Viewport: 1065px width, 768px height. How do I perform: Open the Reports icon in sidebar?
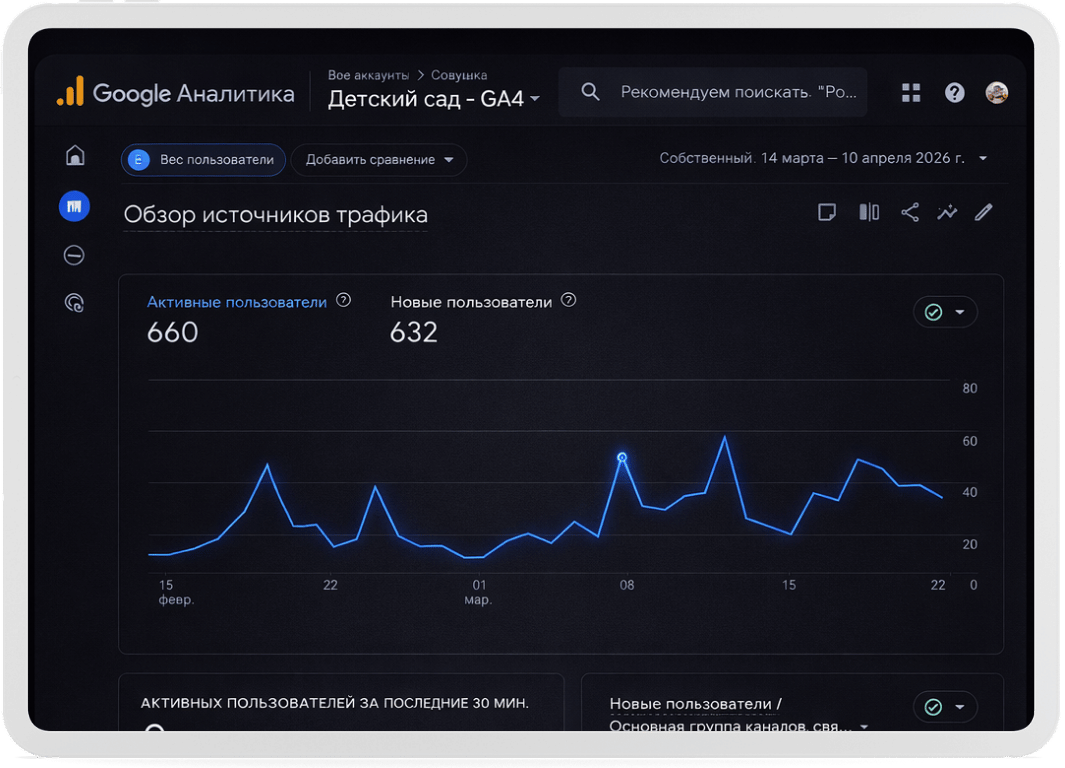[74, 206]
